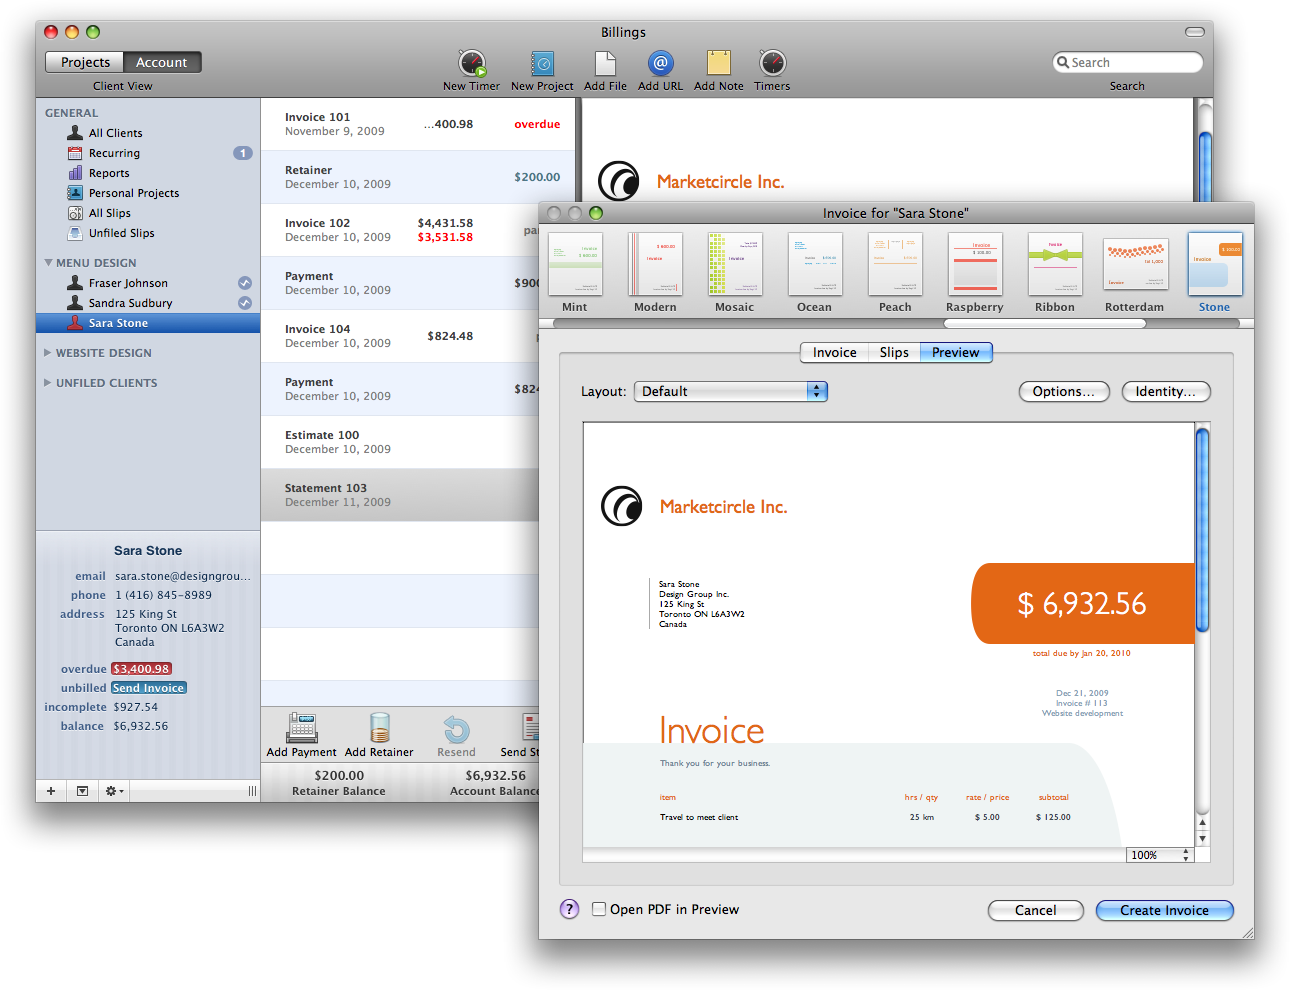Open the Layout Default dropdown
The height and width of the screenshot is (990, 1290).
pos(731,391)
